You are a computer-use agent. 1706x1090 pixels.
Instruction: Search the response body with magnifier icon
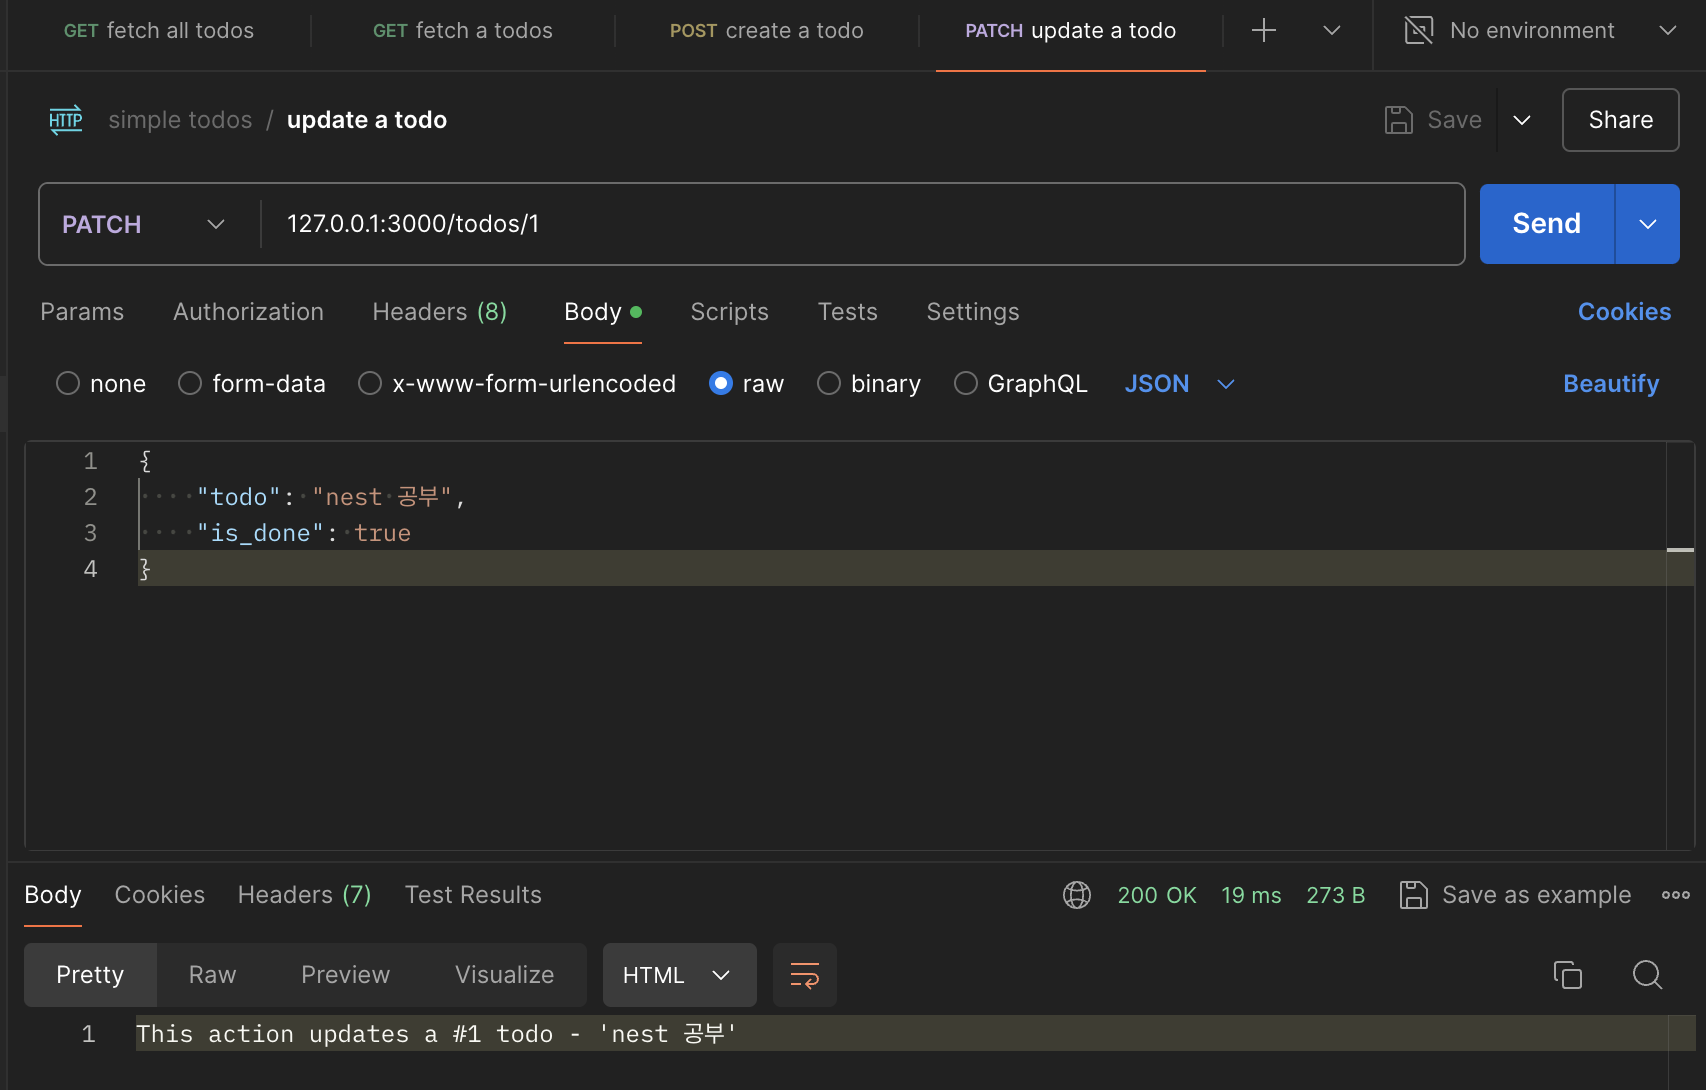coord(1647,974)
